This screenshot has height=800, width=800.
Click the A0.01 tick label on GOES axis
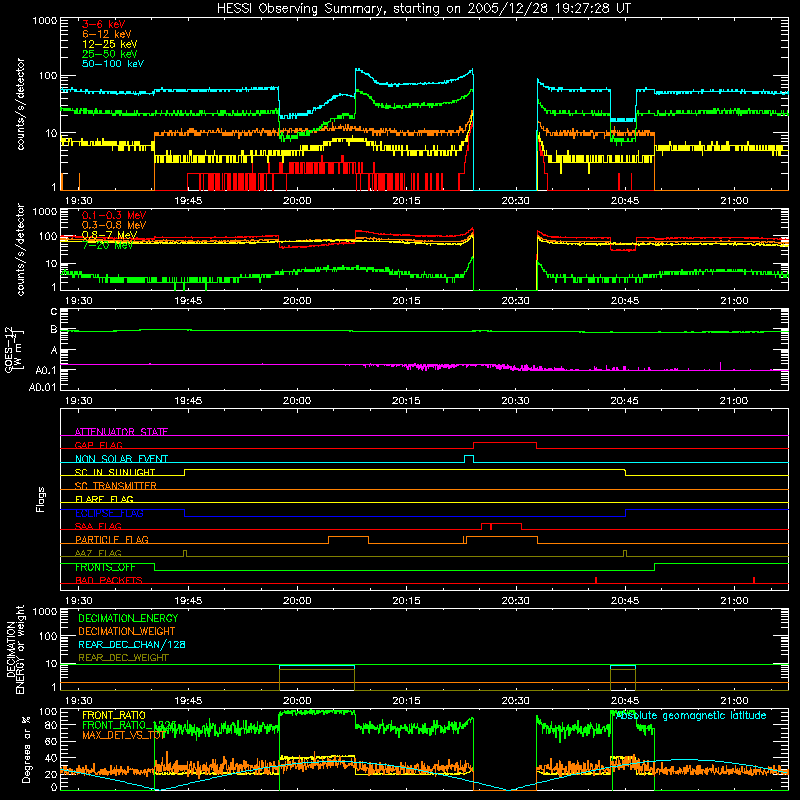[x=42, y=387]
